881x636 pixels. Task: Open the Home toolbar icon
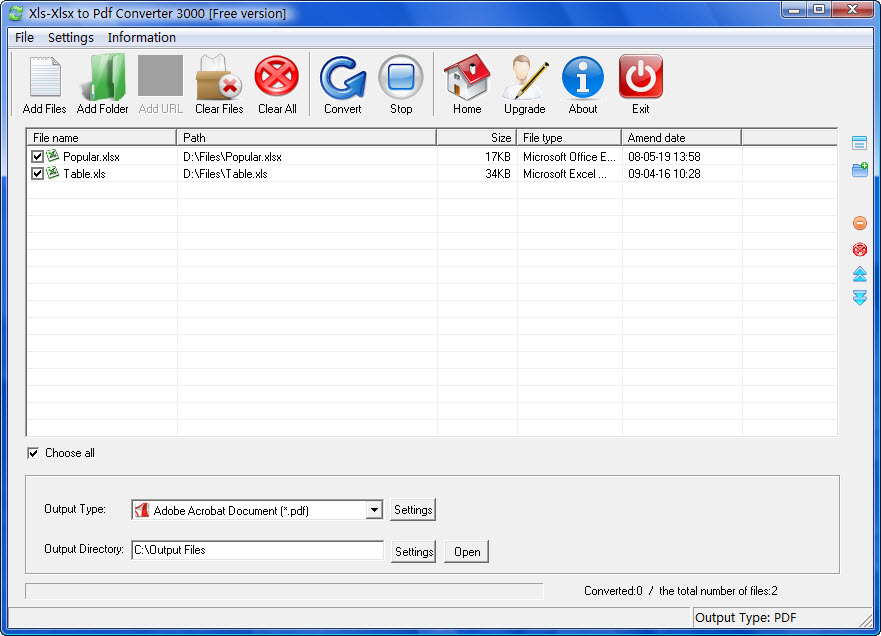(x=467, y=77)
